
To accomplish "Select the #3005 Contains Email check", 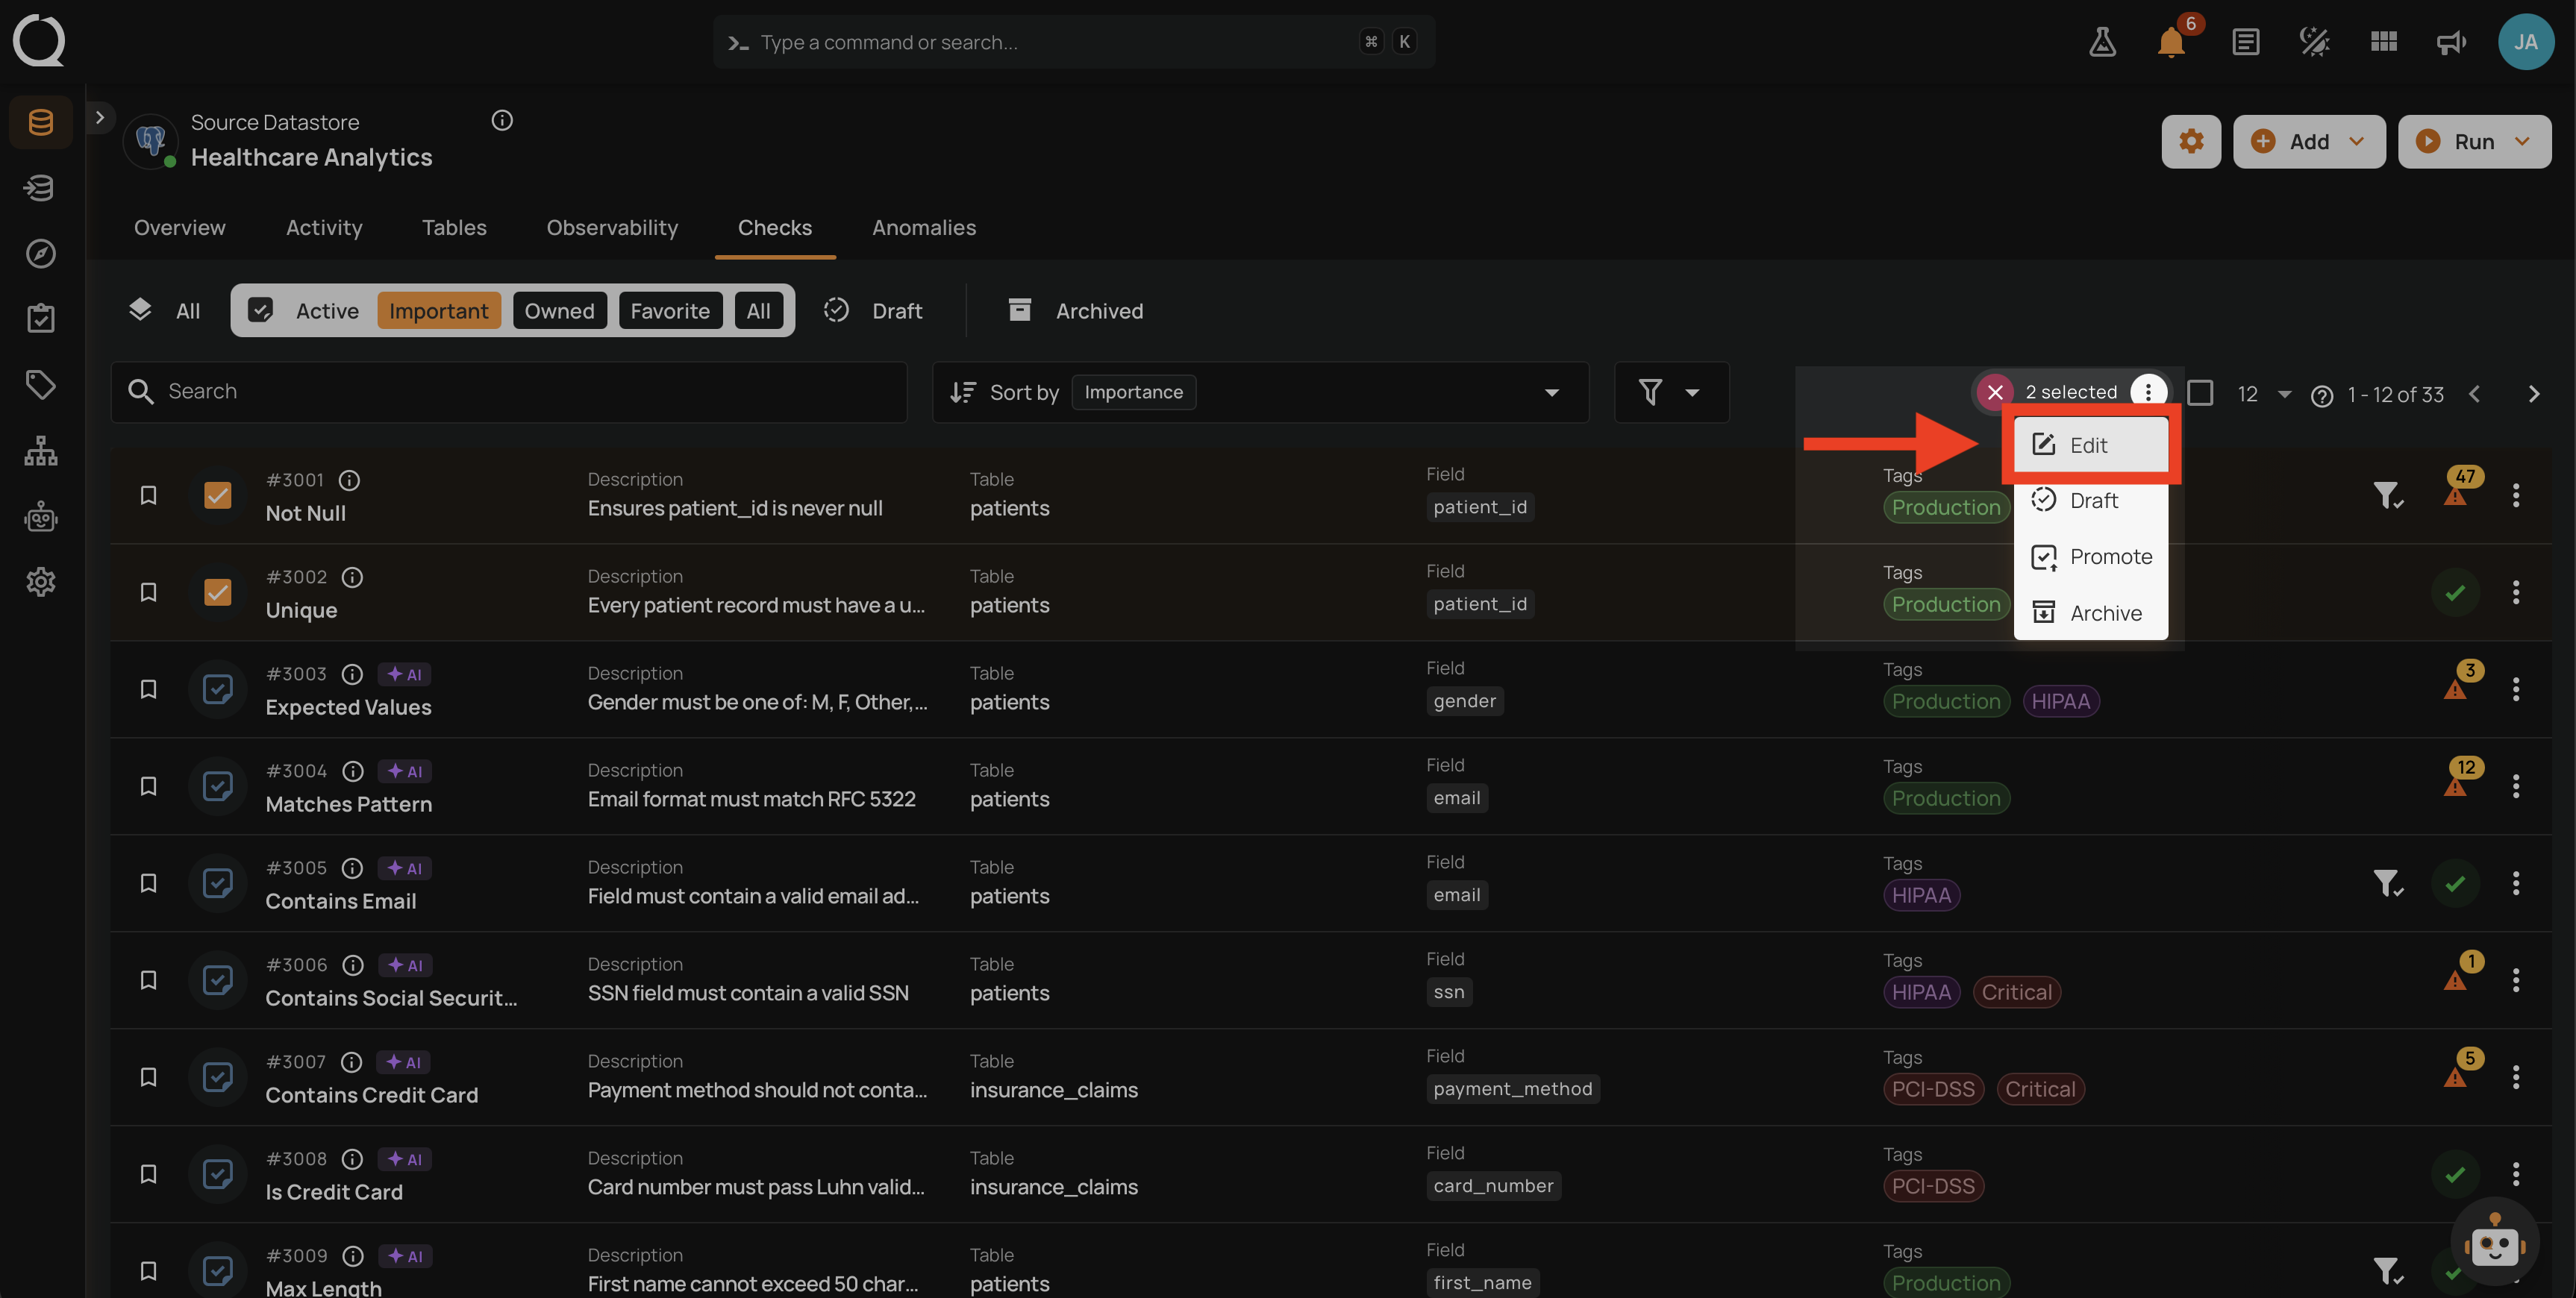I will click(217, 883).
